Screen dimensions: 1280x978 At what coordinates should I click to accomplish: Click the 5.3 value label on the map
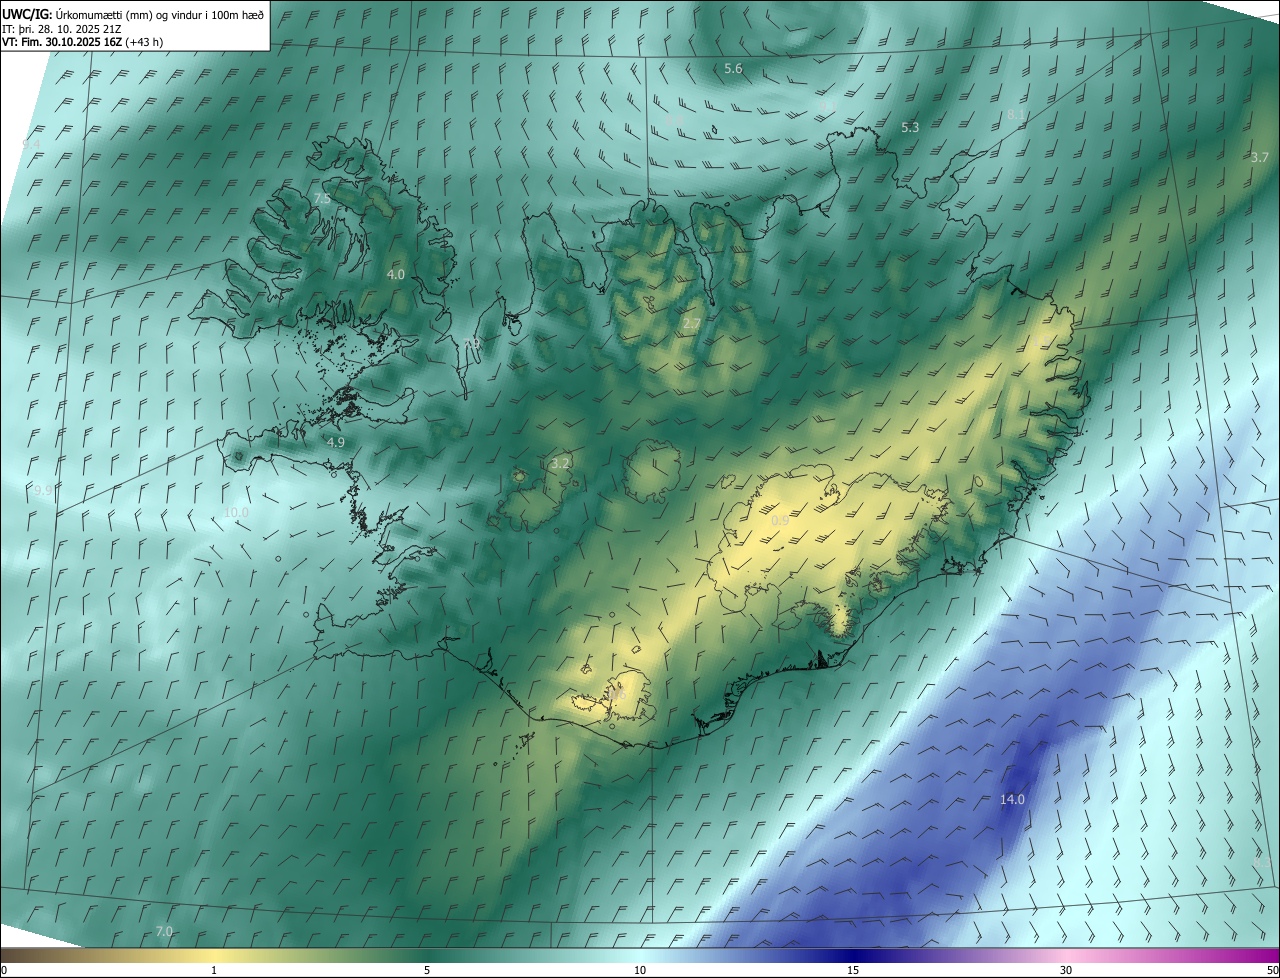click(x=910, y=128)
